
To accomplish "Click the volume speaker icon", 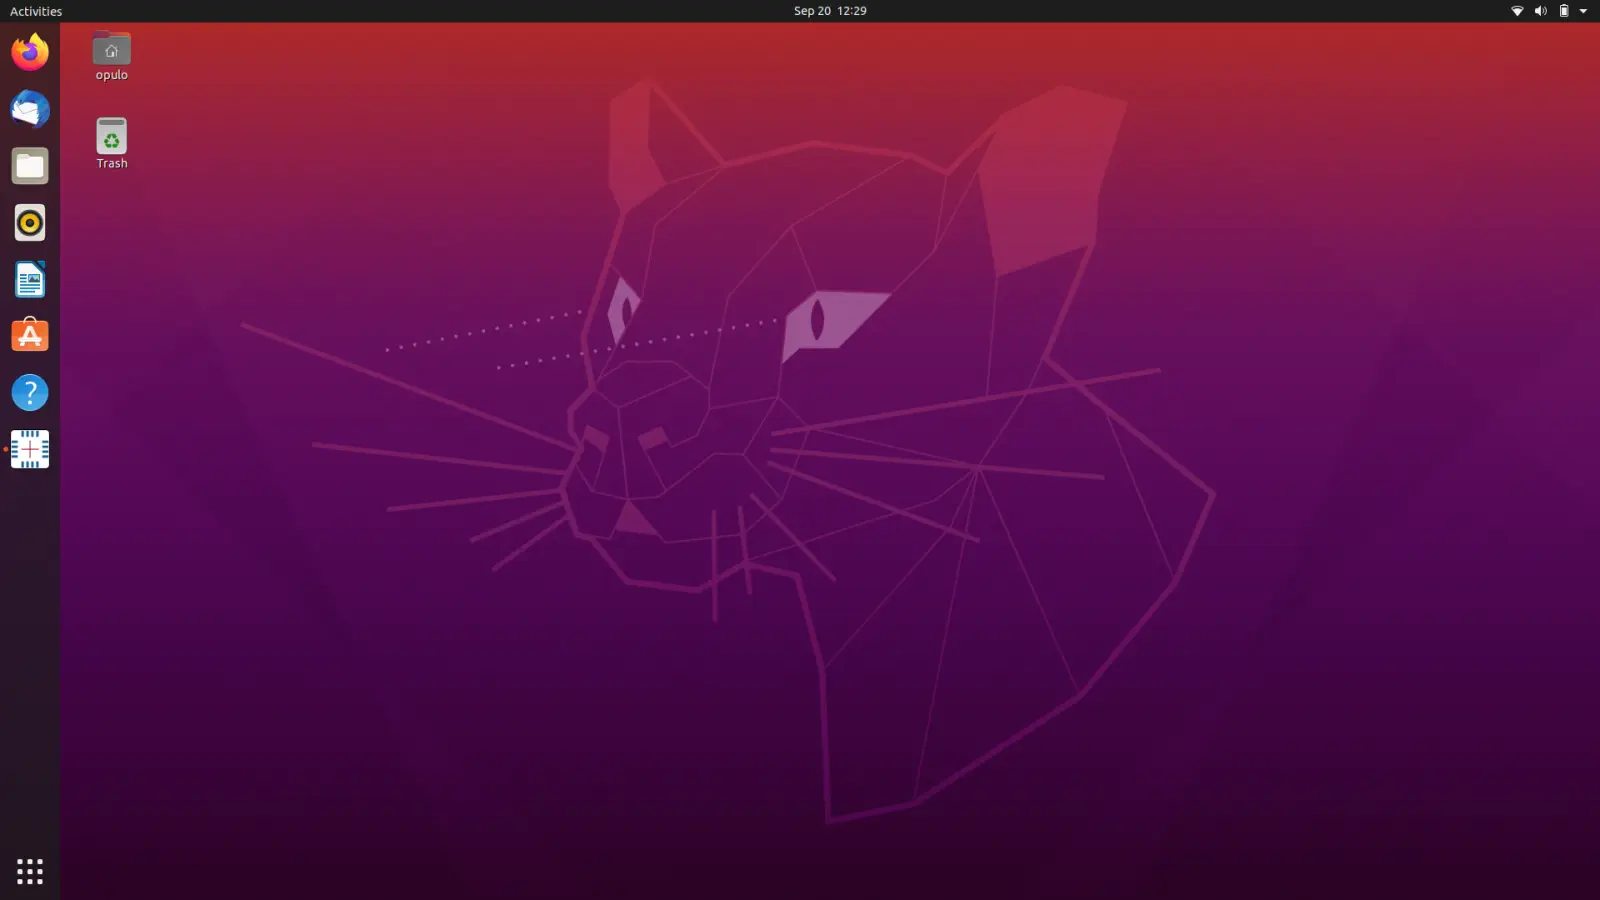I will (1541, 11).
